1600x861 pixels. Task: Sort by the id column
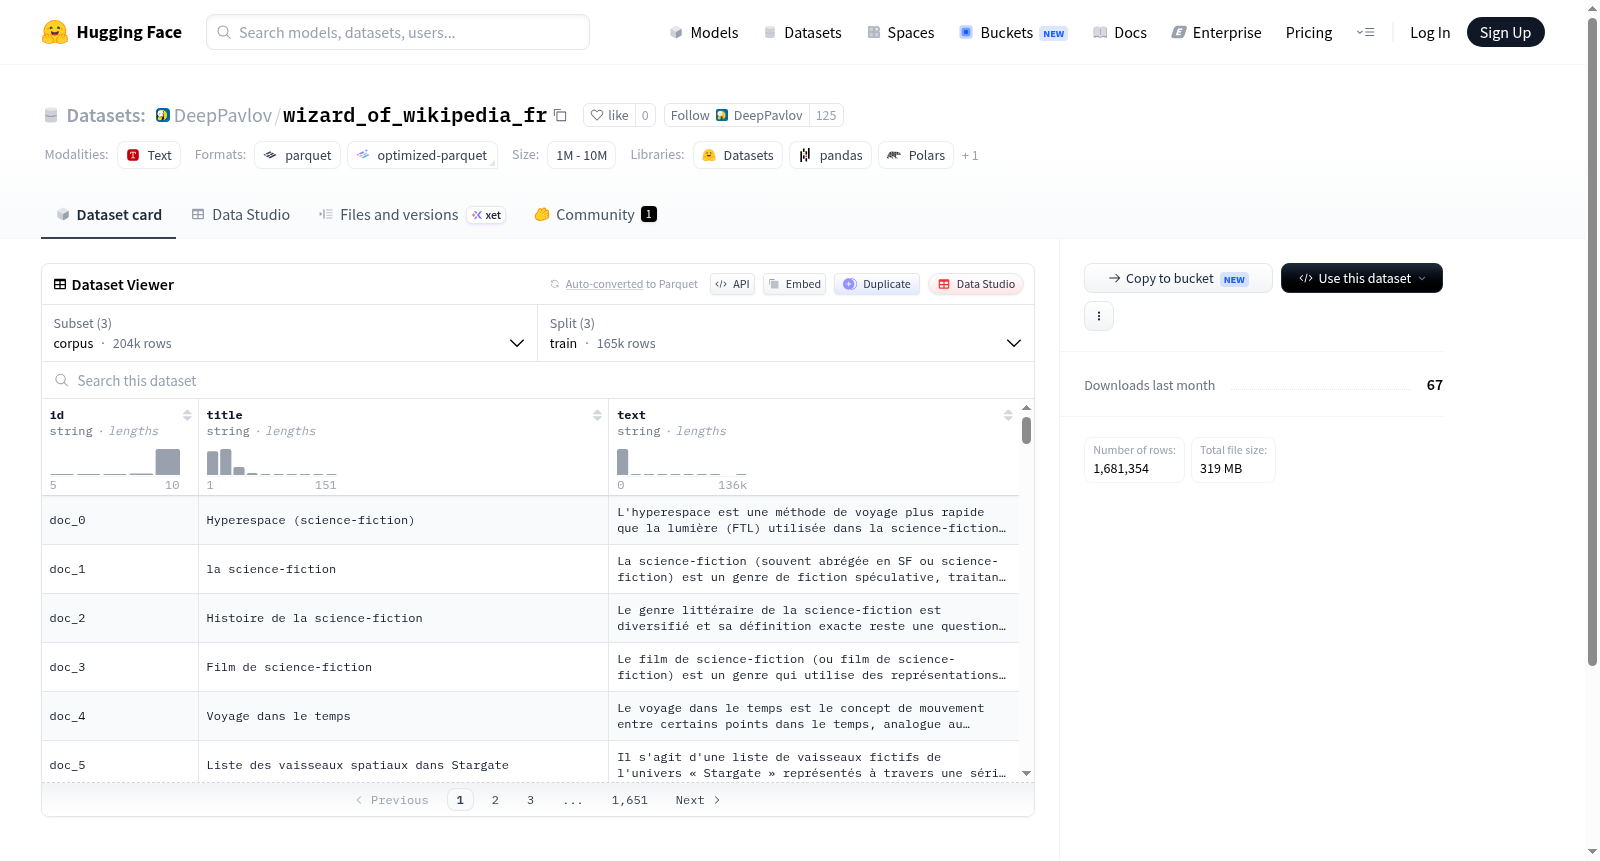click(187, 415)
